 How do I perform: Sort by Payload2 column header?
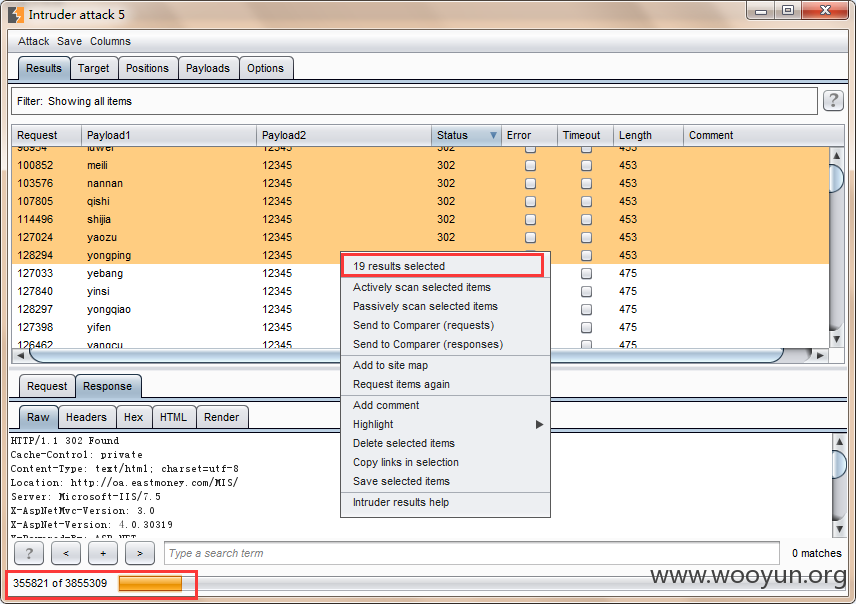click(344, 135)
